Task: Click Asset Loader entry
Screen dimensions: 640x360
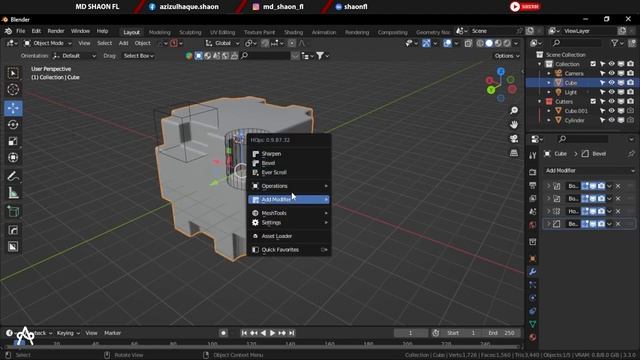Action: [289, 236]
